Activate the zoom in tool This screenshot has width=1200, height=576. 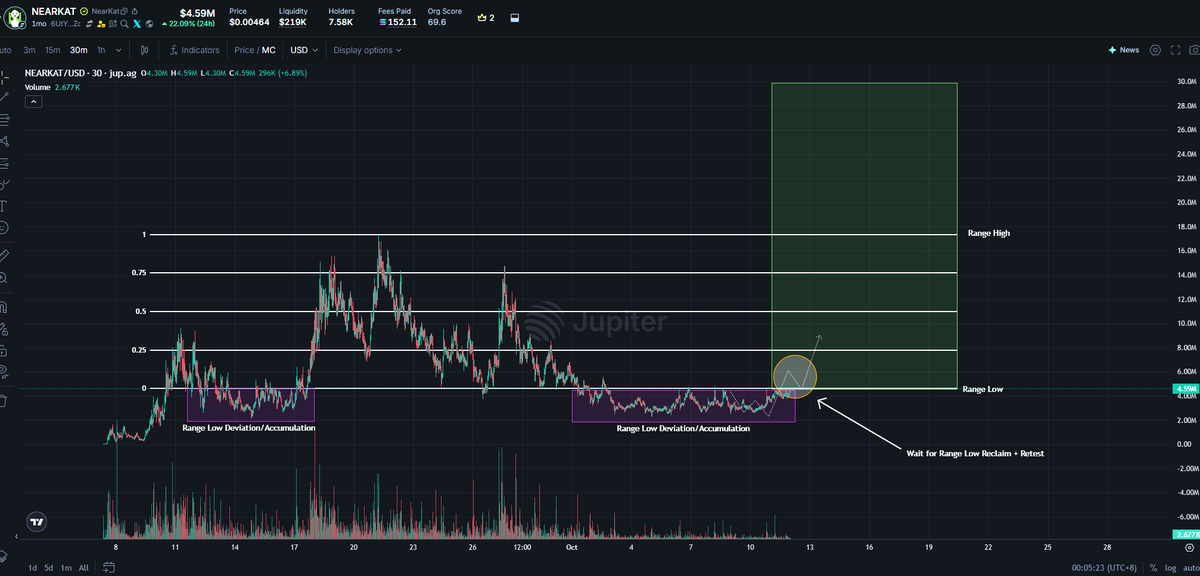pyautogui.click(x=4, y=277)
